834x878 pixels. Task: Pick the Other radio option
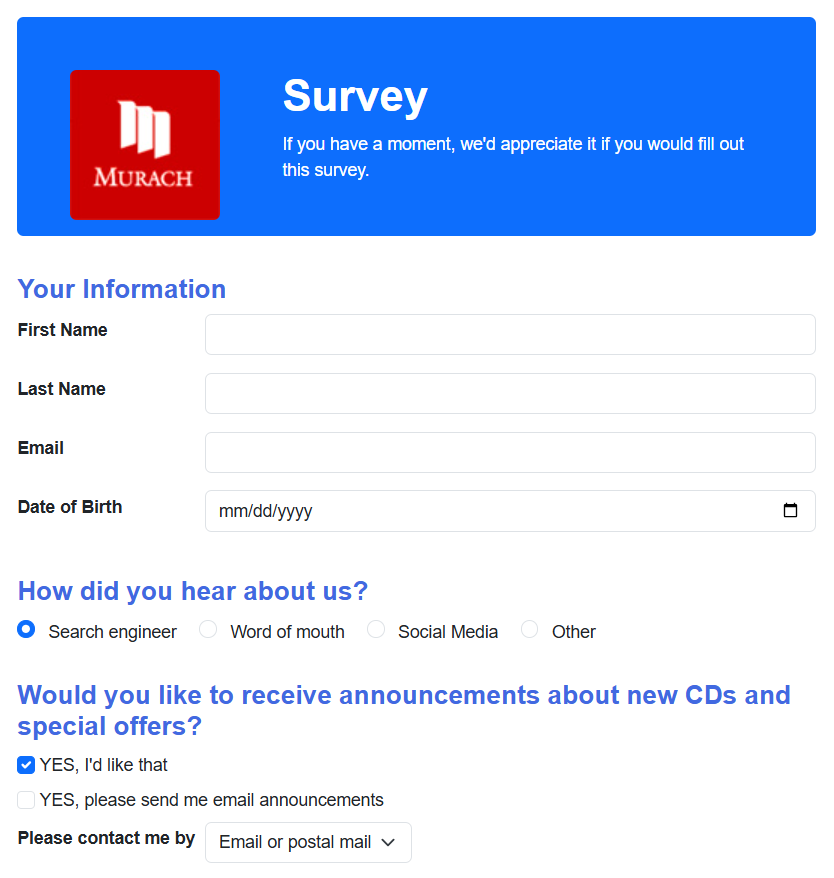[x=529, y=629]
